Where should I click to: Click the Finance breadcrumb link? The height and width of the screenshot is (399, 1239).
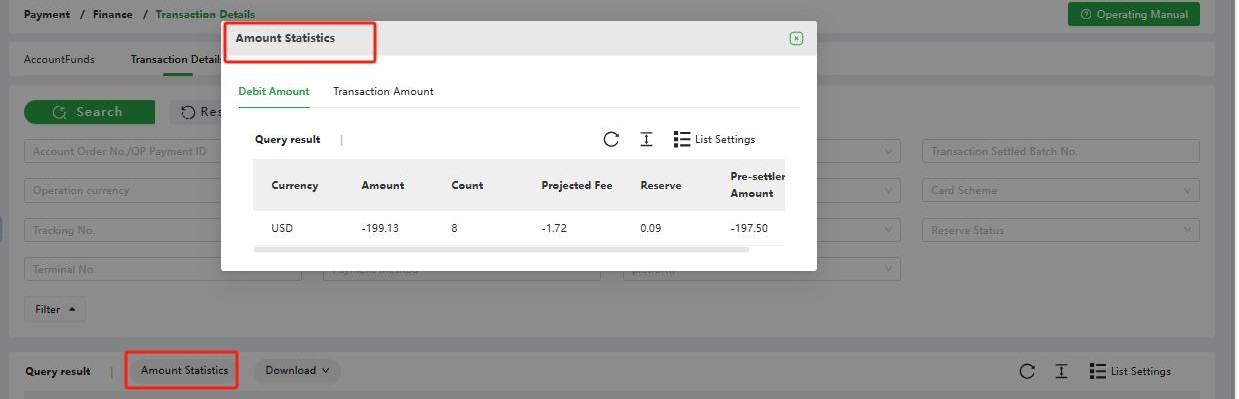click(x=112, y=14)
